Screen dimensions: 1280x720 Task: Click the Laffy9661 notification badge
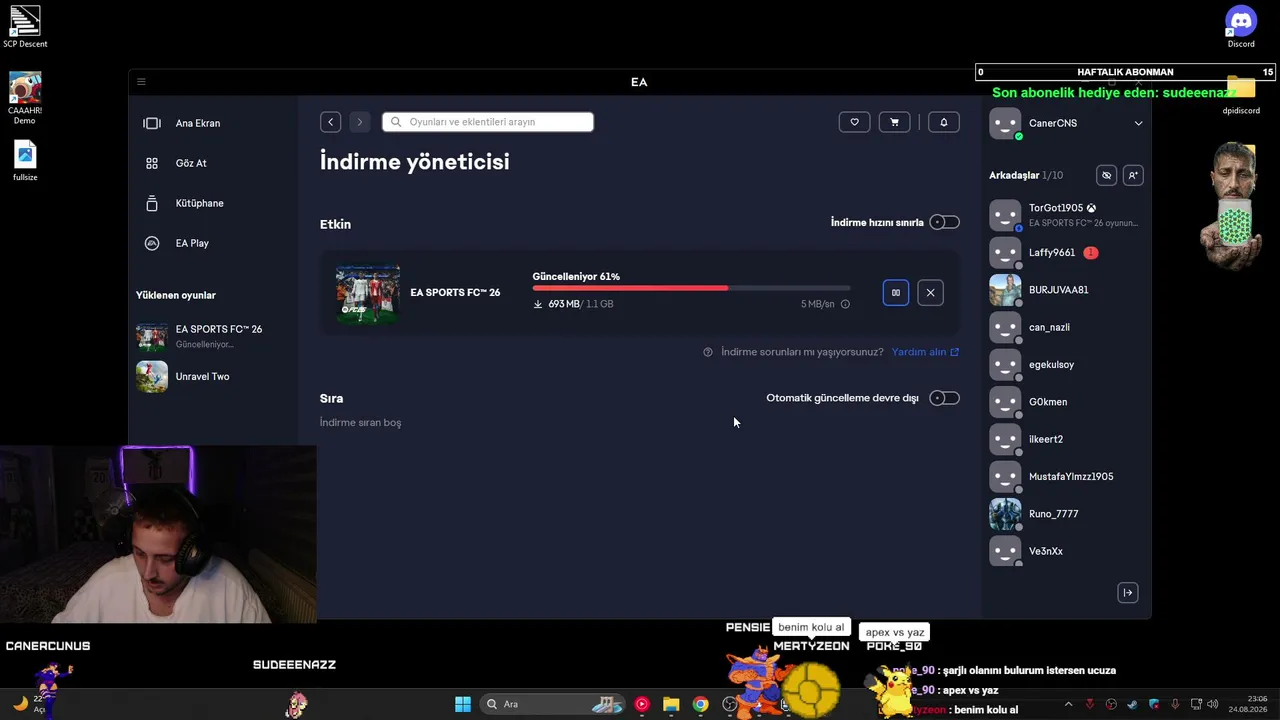(1091, 253)
